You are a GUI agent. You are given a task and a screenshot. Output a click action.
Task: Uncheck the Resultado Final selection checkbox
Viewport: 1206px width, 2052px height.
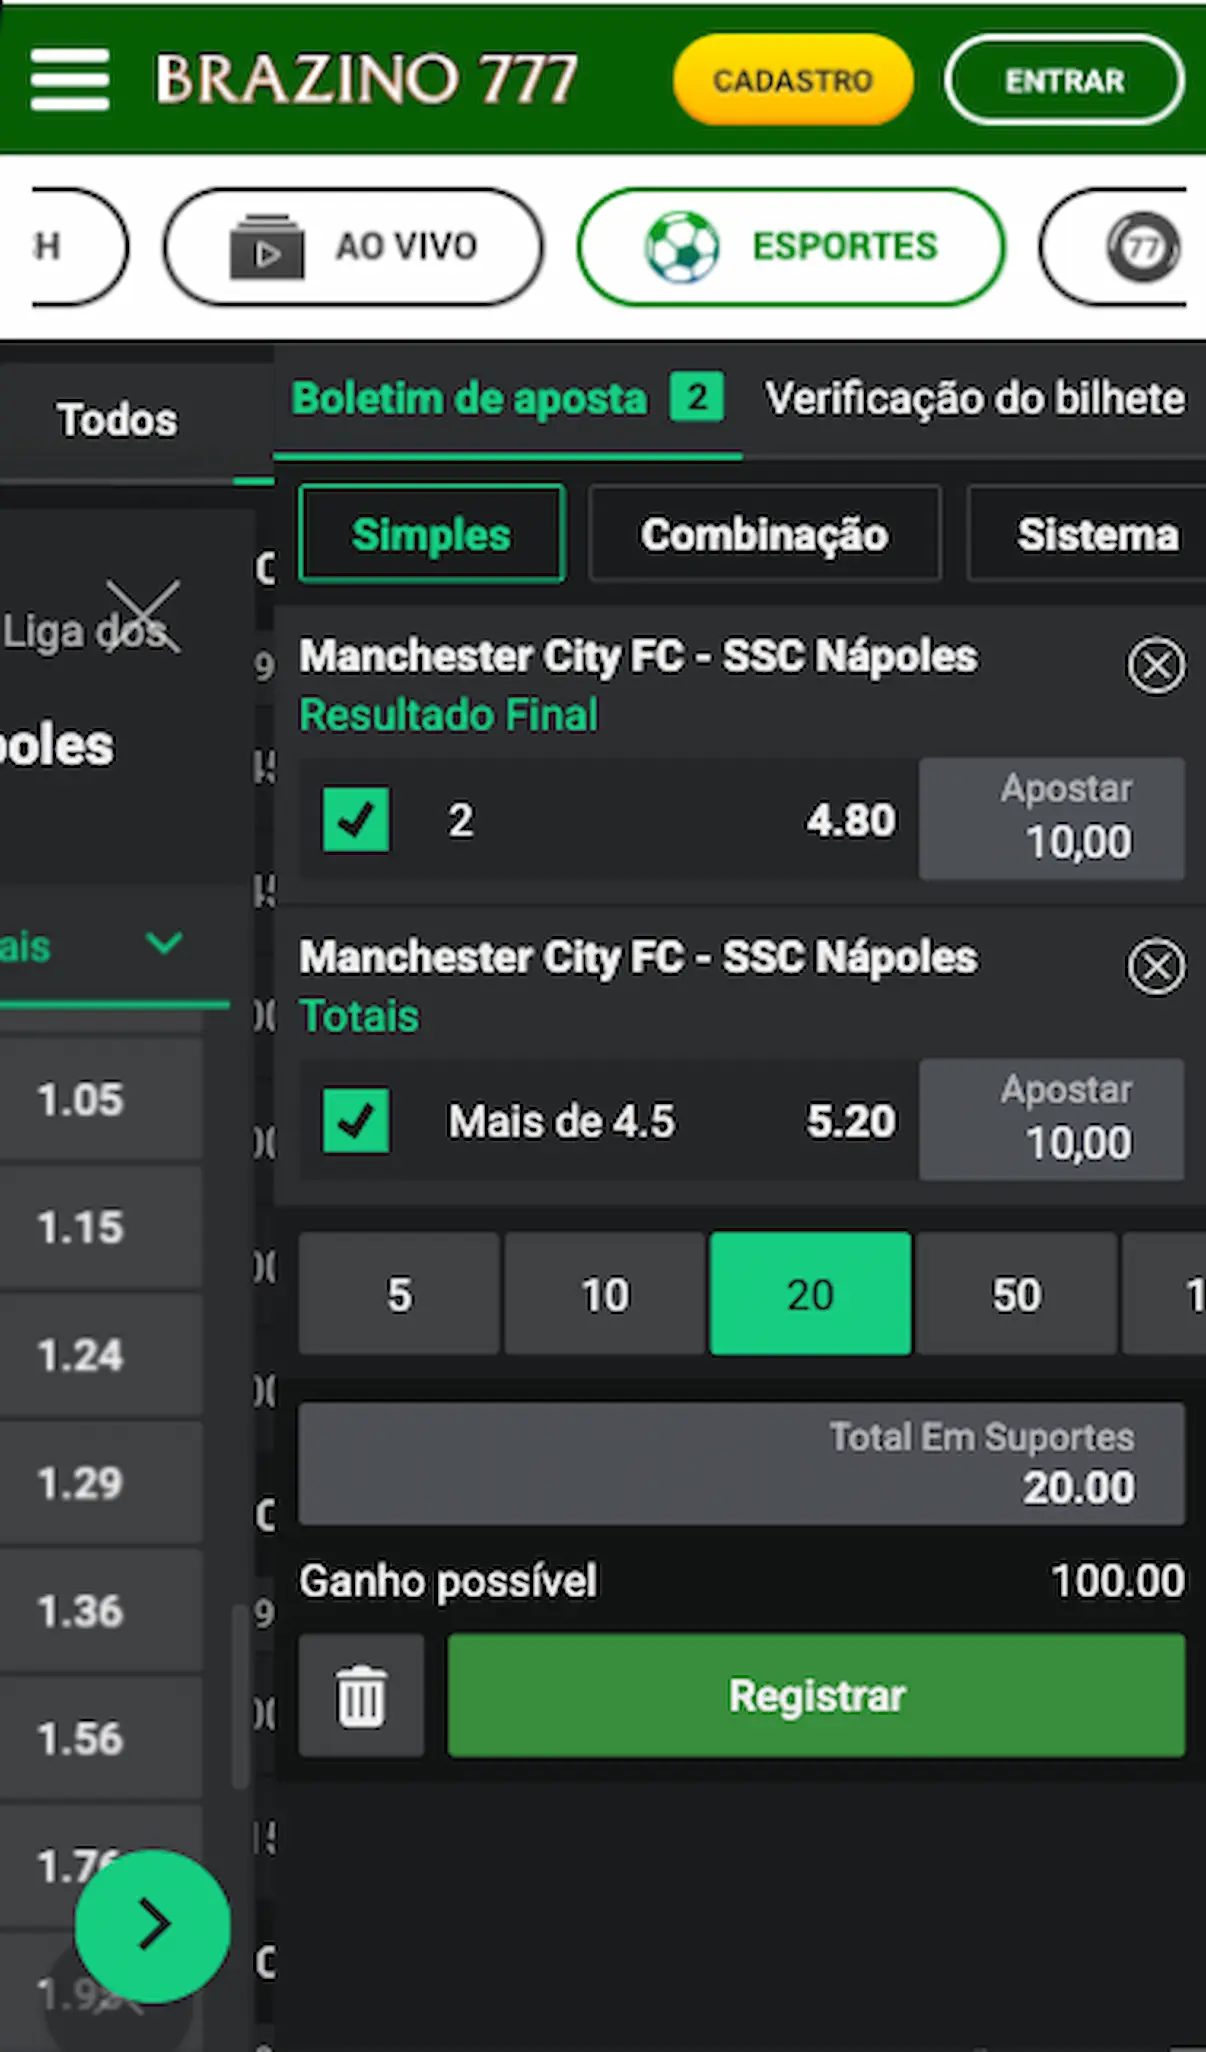[x=356, y=820]
